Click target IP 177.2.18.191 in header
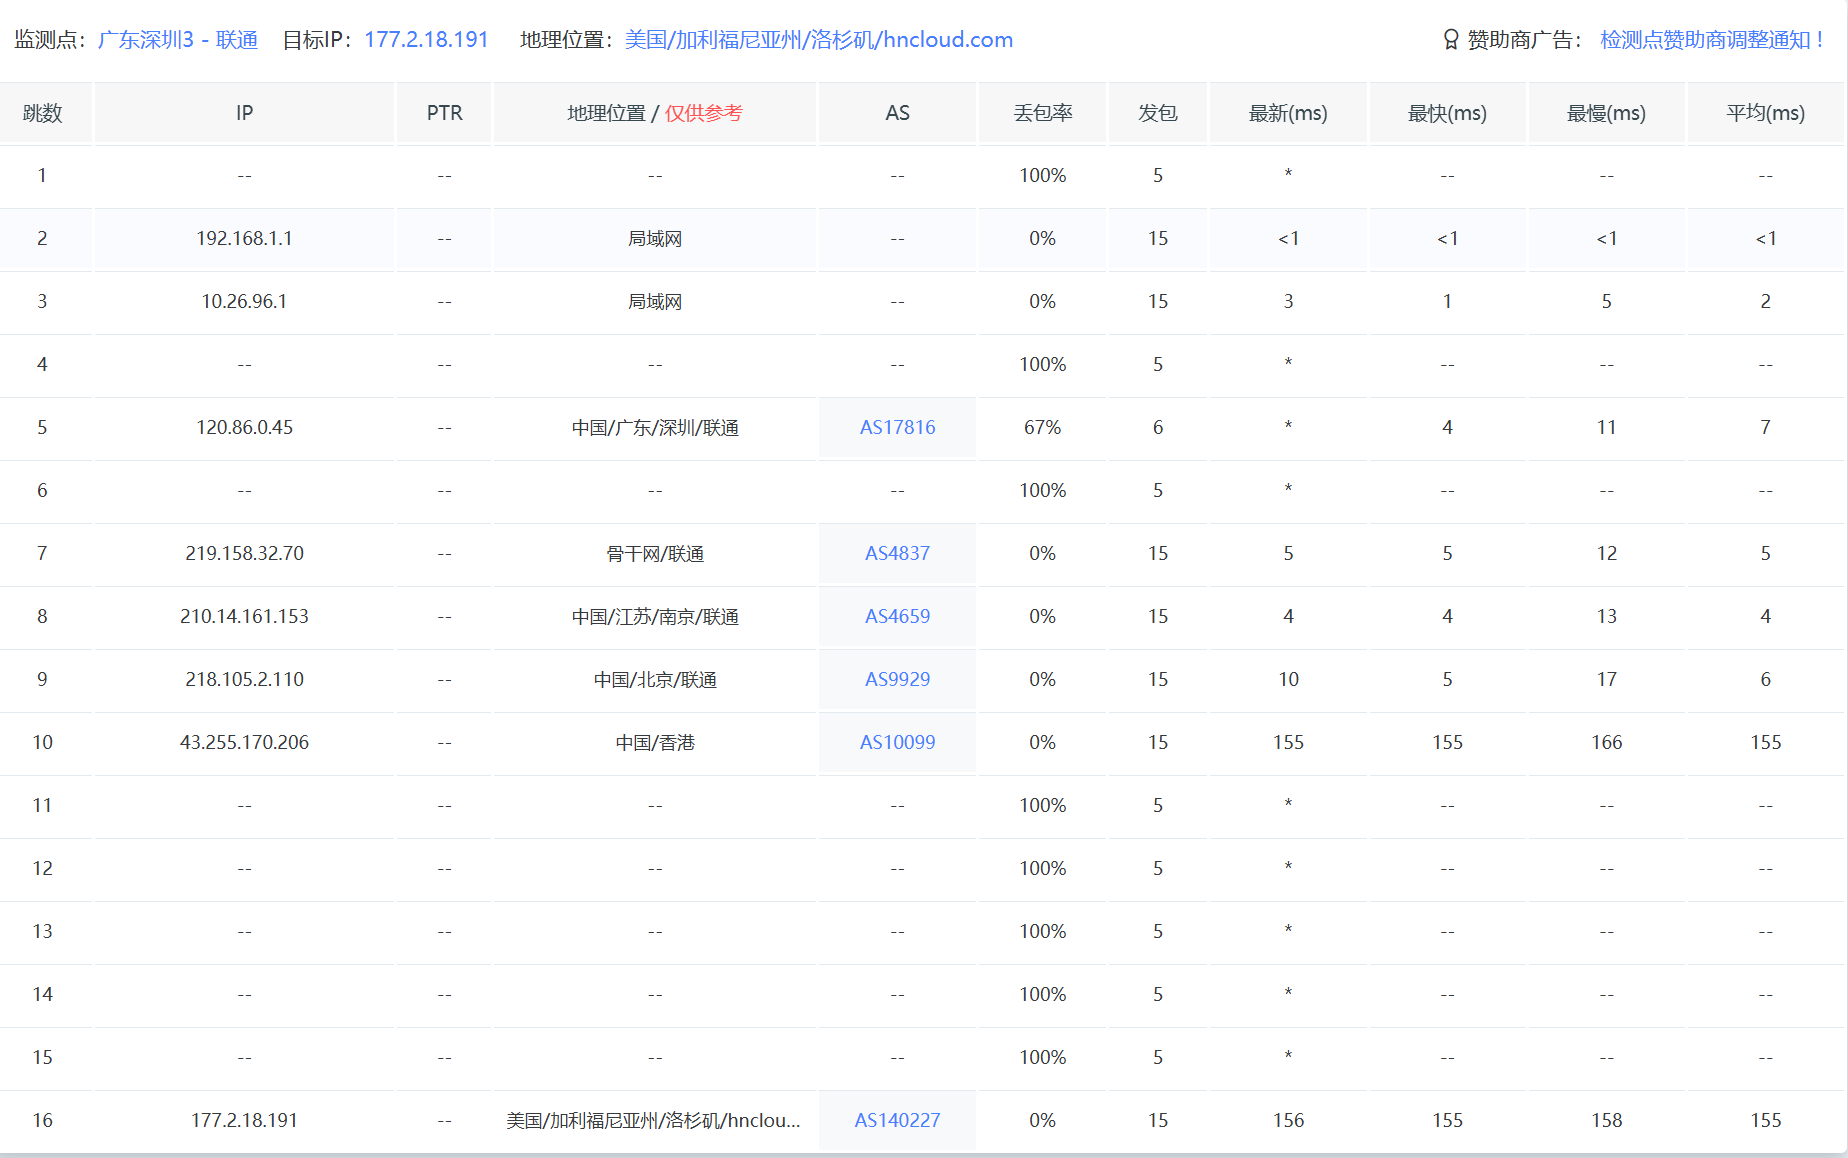This screenshot has width=1848, height=1158. (x=426, y=40)
